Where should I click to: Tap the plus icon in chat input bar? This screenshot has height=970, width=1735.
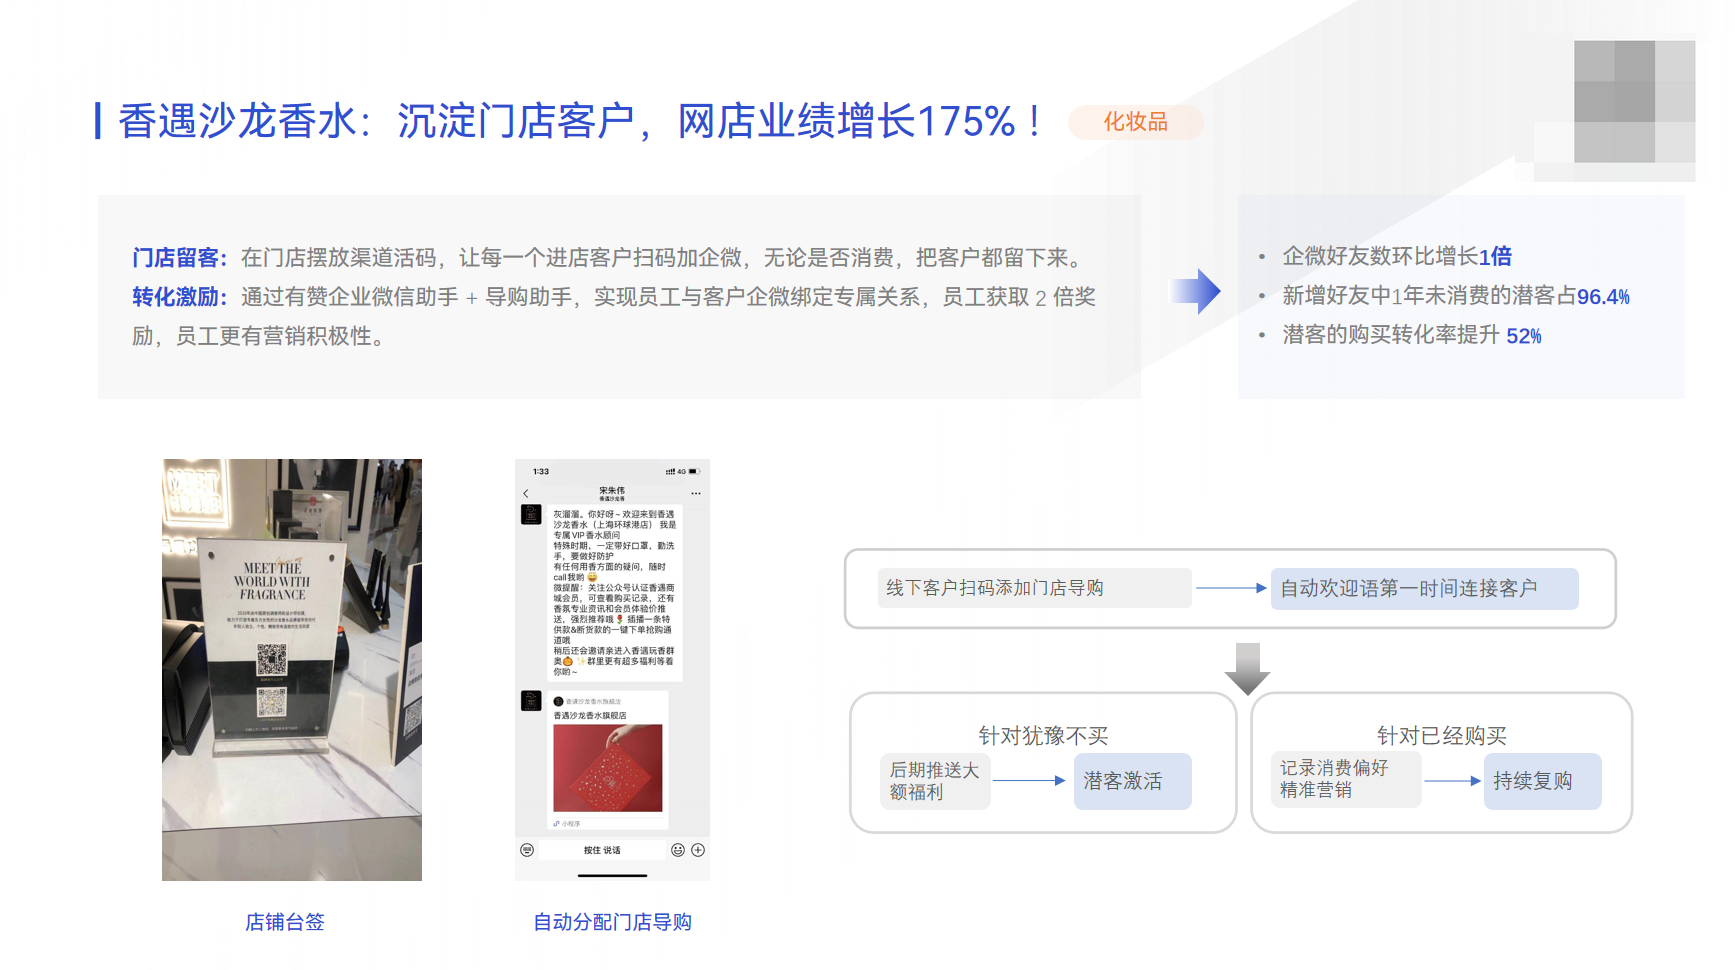(x=698, y=850)
